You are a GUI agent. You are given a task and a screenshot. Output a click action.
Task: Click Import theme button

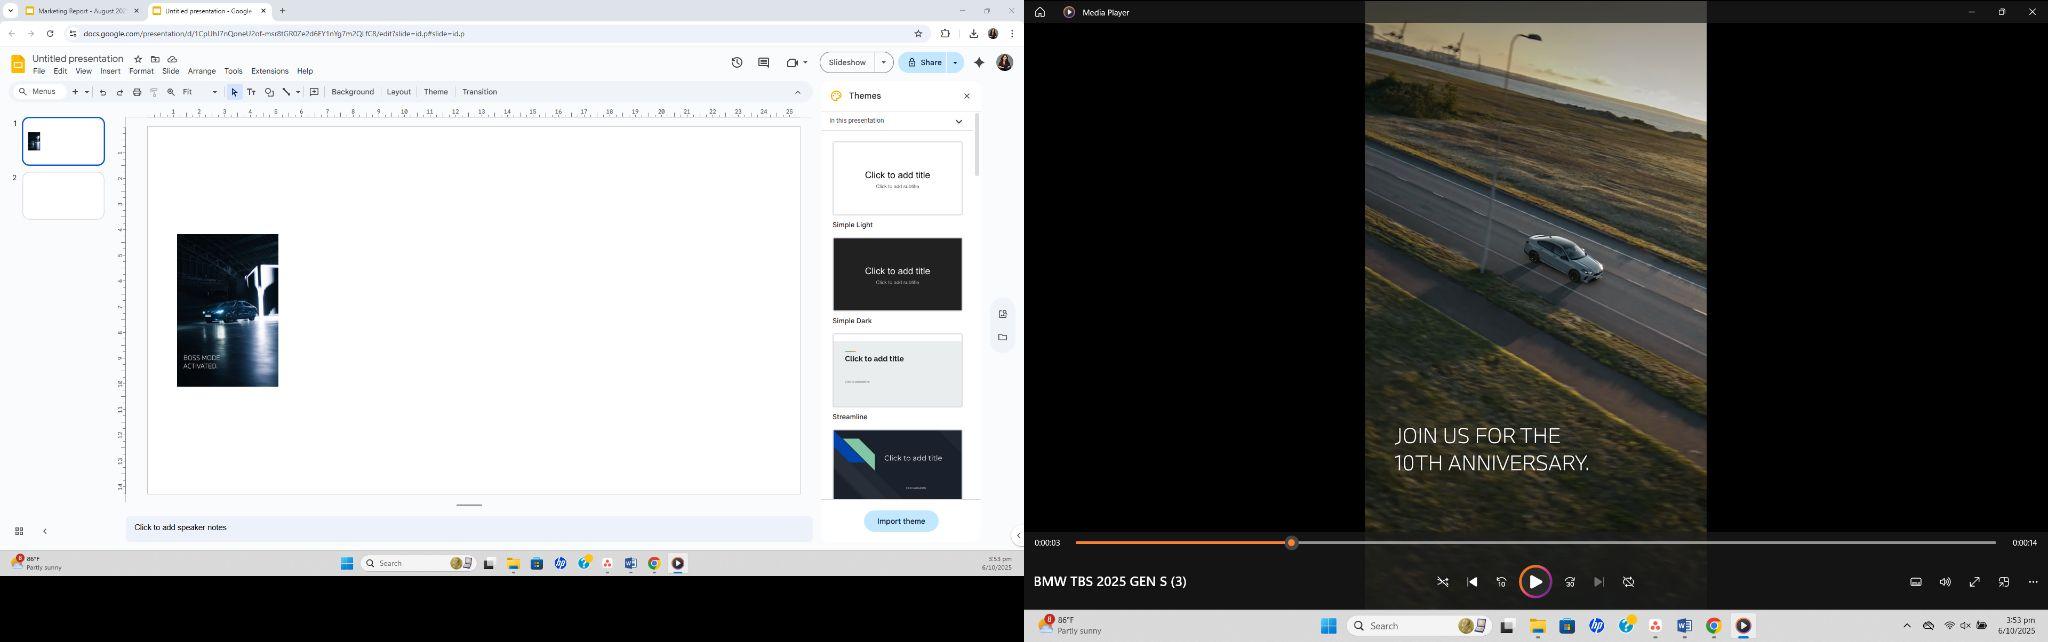coord(901,521)
